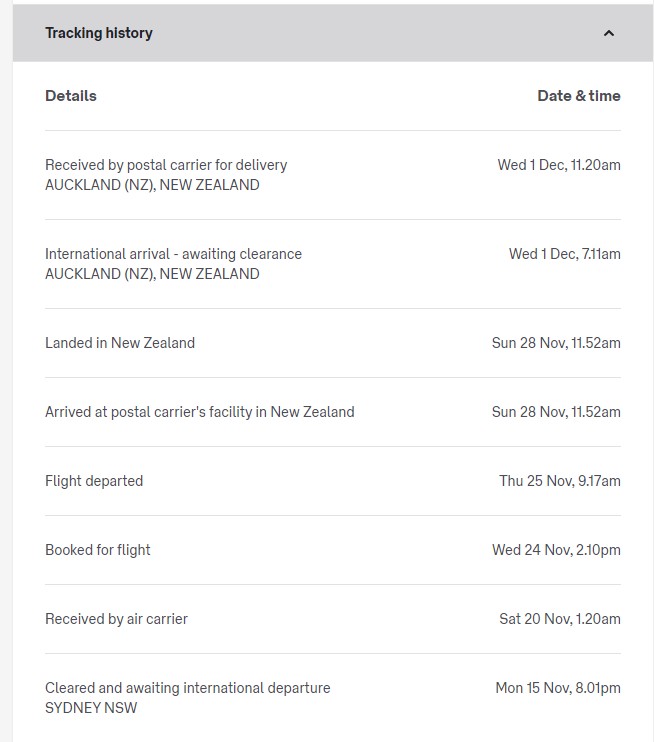Select the 'Booked for flight' entry
This screenshot has height=742, width=654.
[98, 550]
